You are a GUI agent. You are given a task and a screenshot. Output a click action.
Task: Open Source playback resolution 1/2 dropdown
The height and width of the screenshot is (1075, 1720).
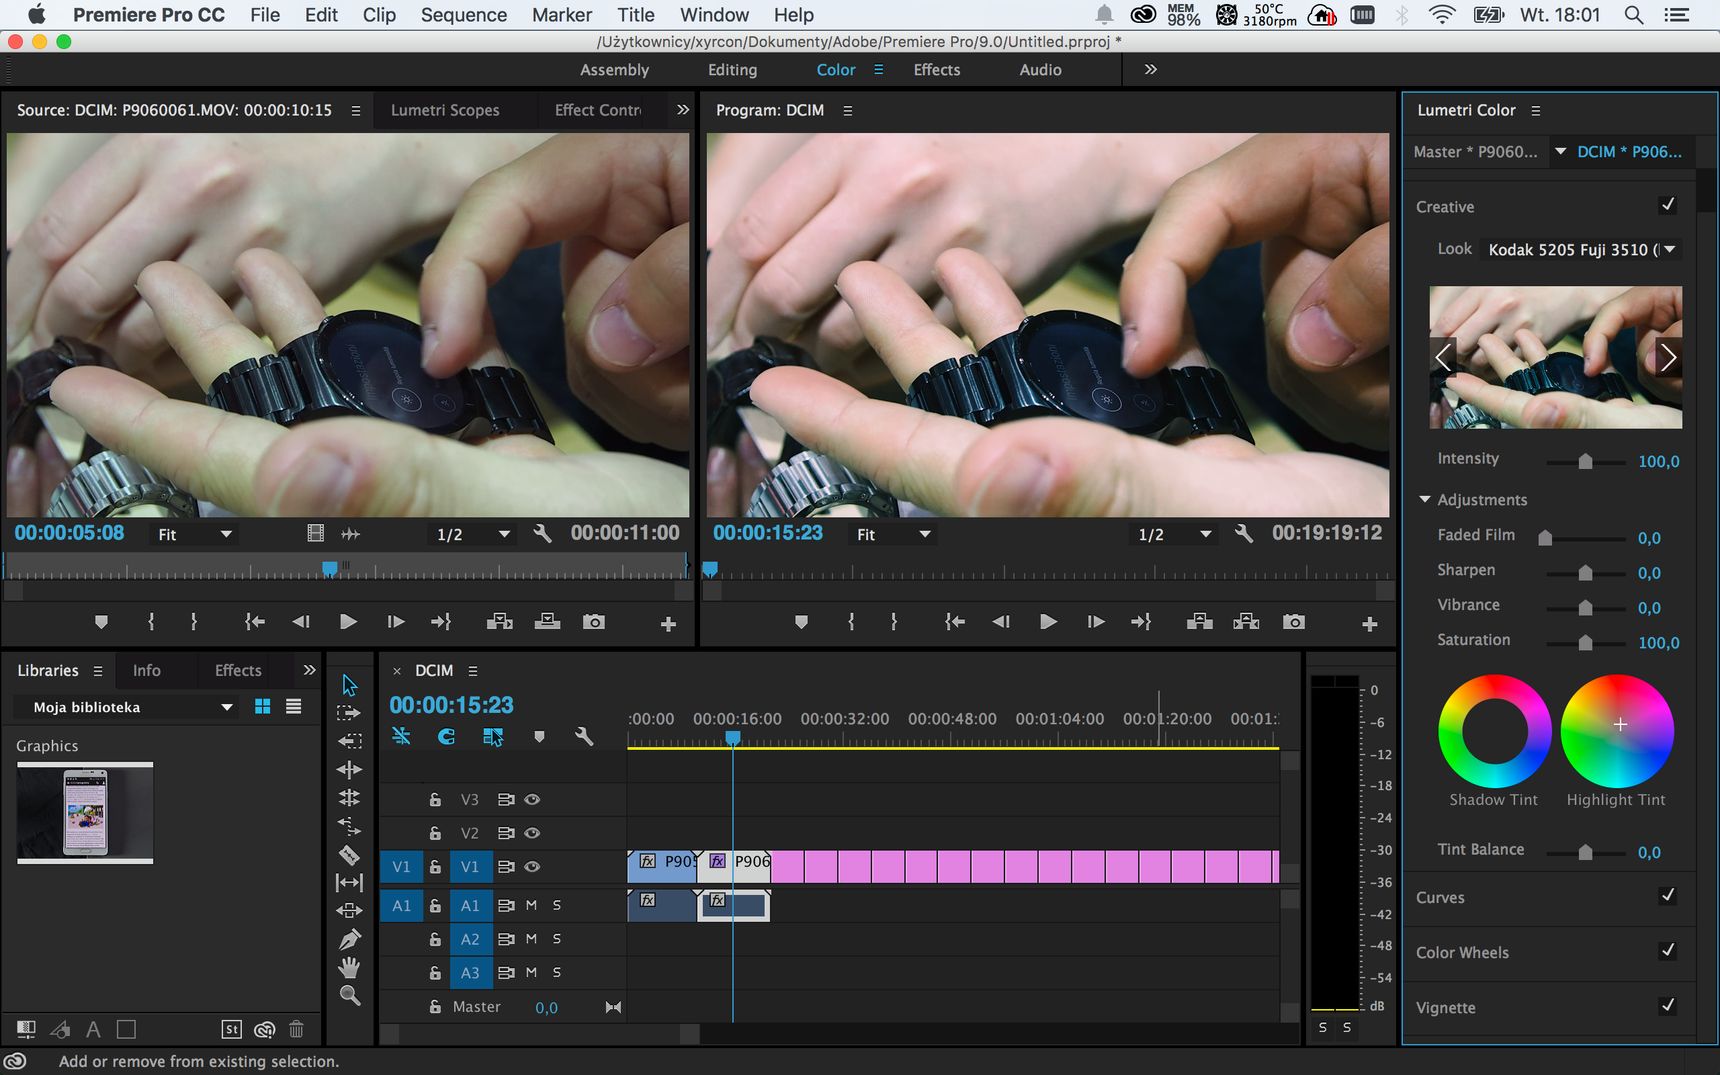[x=473, y=535]
